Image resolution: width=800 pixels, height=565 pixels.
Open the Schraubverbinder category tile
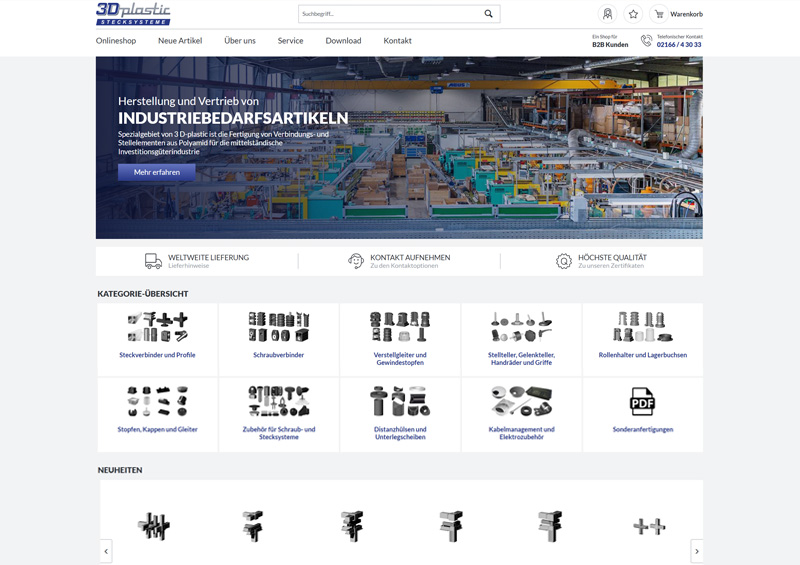(x=278, y=339)
